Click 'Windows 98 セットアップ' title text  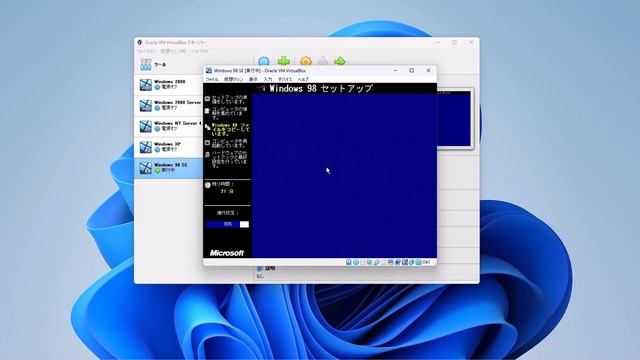tap(321, 88)
